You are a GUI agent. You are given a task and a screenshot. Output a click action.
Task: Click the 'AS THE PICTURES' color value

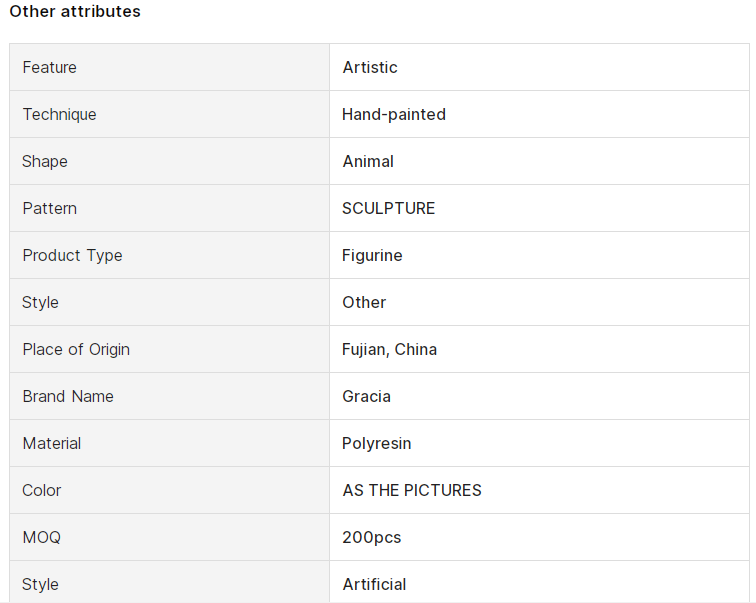click(x=412, y=490)
